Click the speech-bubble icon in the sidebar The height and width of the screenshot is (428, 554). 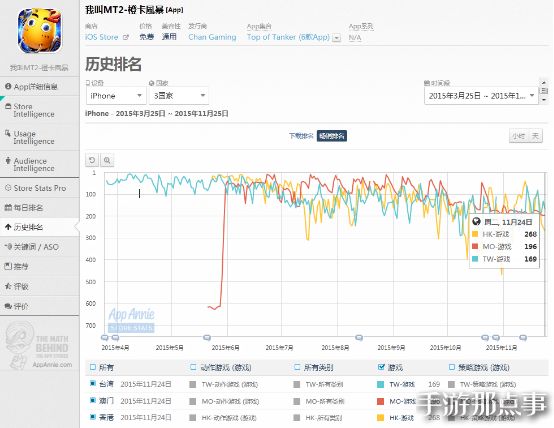pyautogui.click(x=8, y=306)
